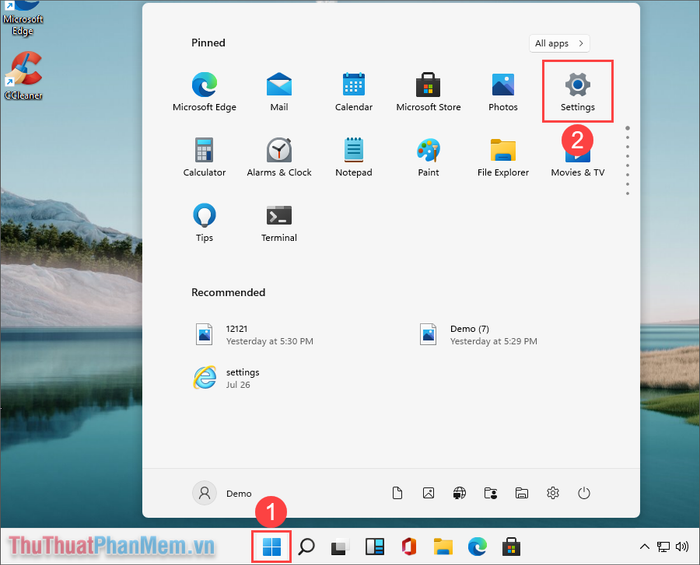Open the Paint app
The height and width of the screenshot is (565, 700).
tap(428, 157)
